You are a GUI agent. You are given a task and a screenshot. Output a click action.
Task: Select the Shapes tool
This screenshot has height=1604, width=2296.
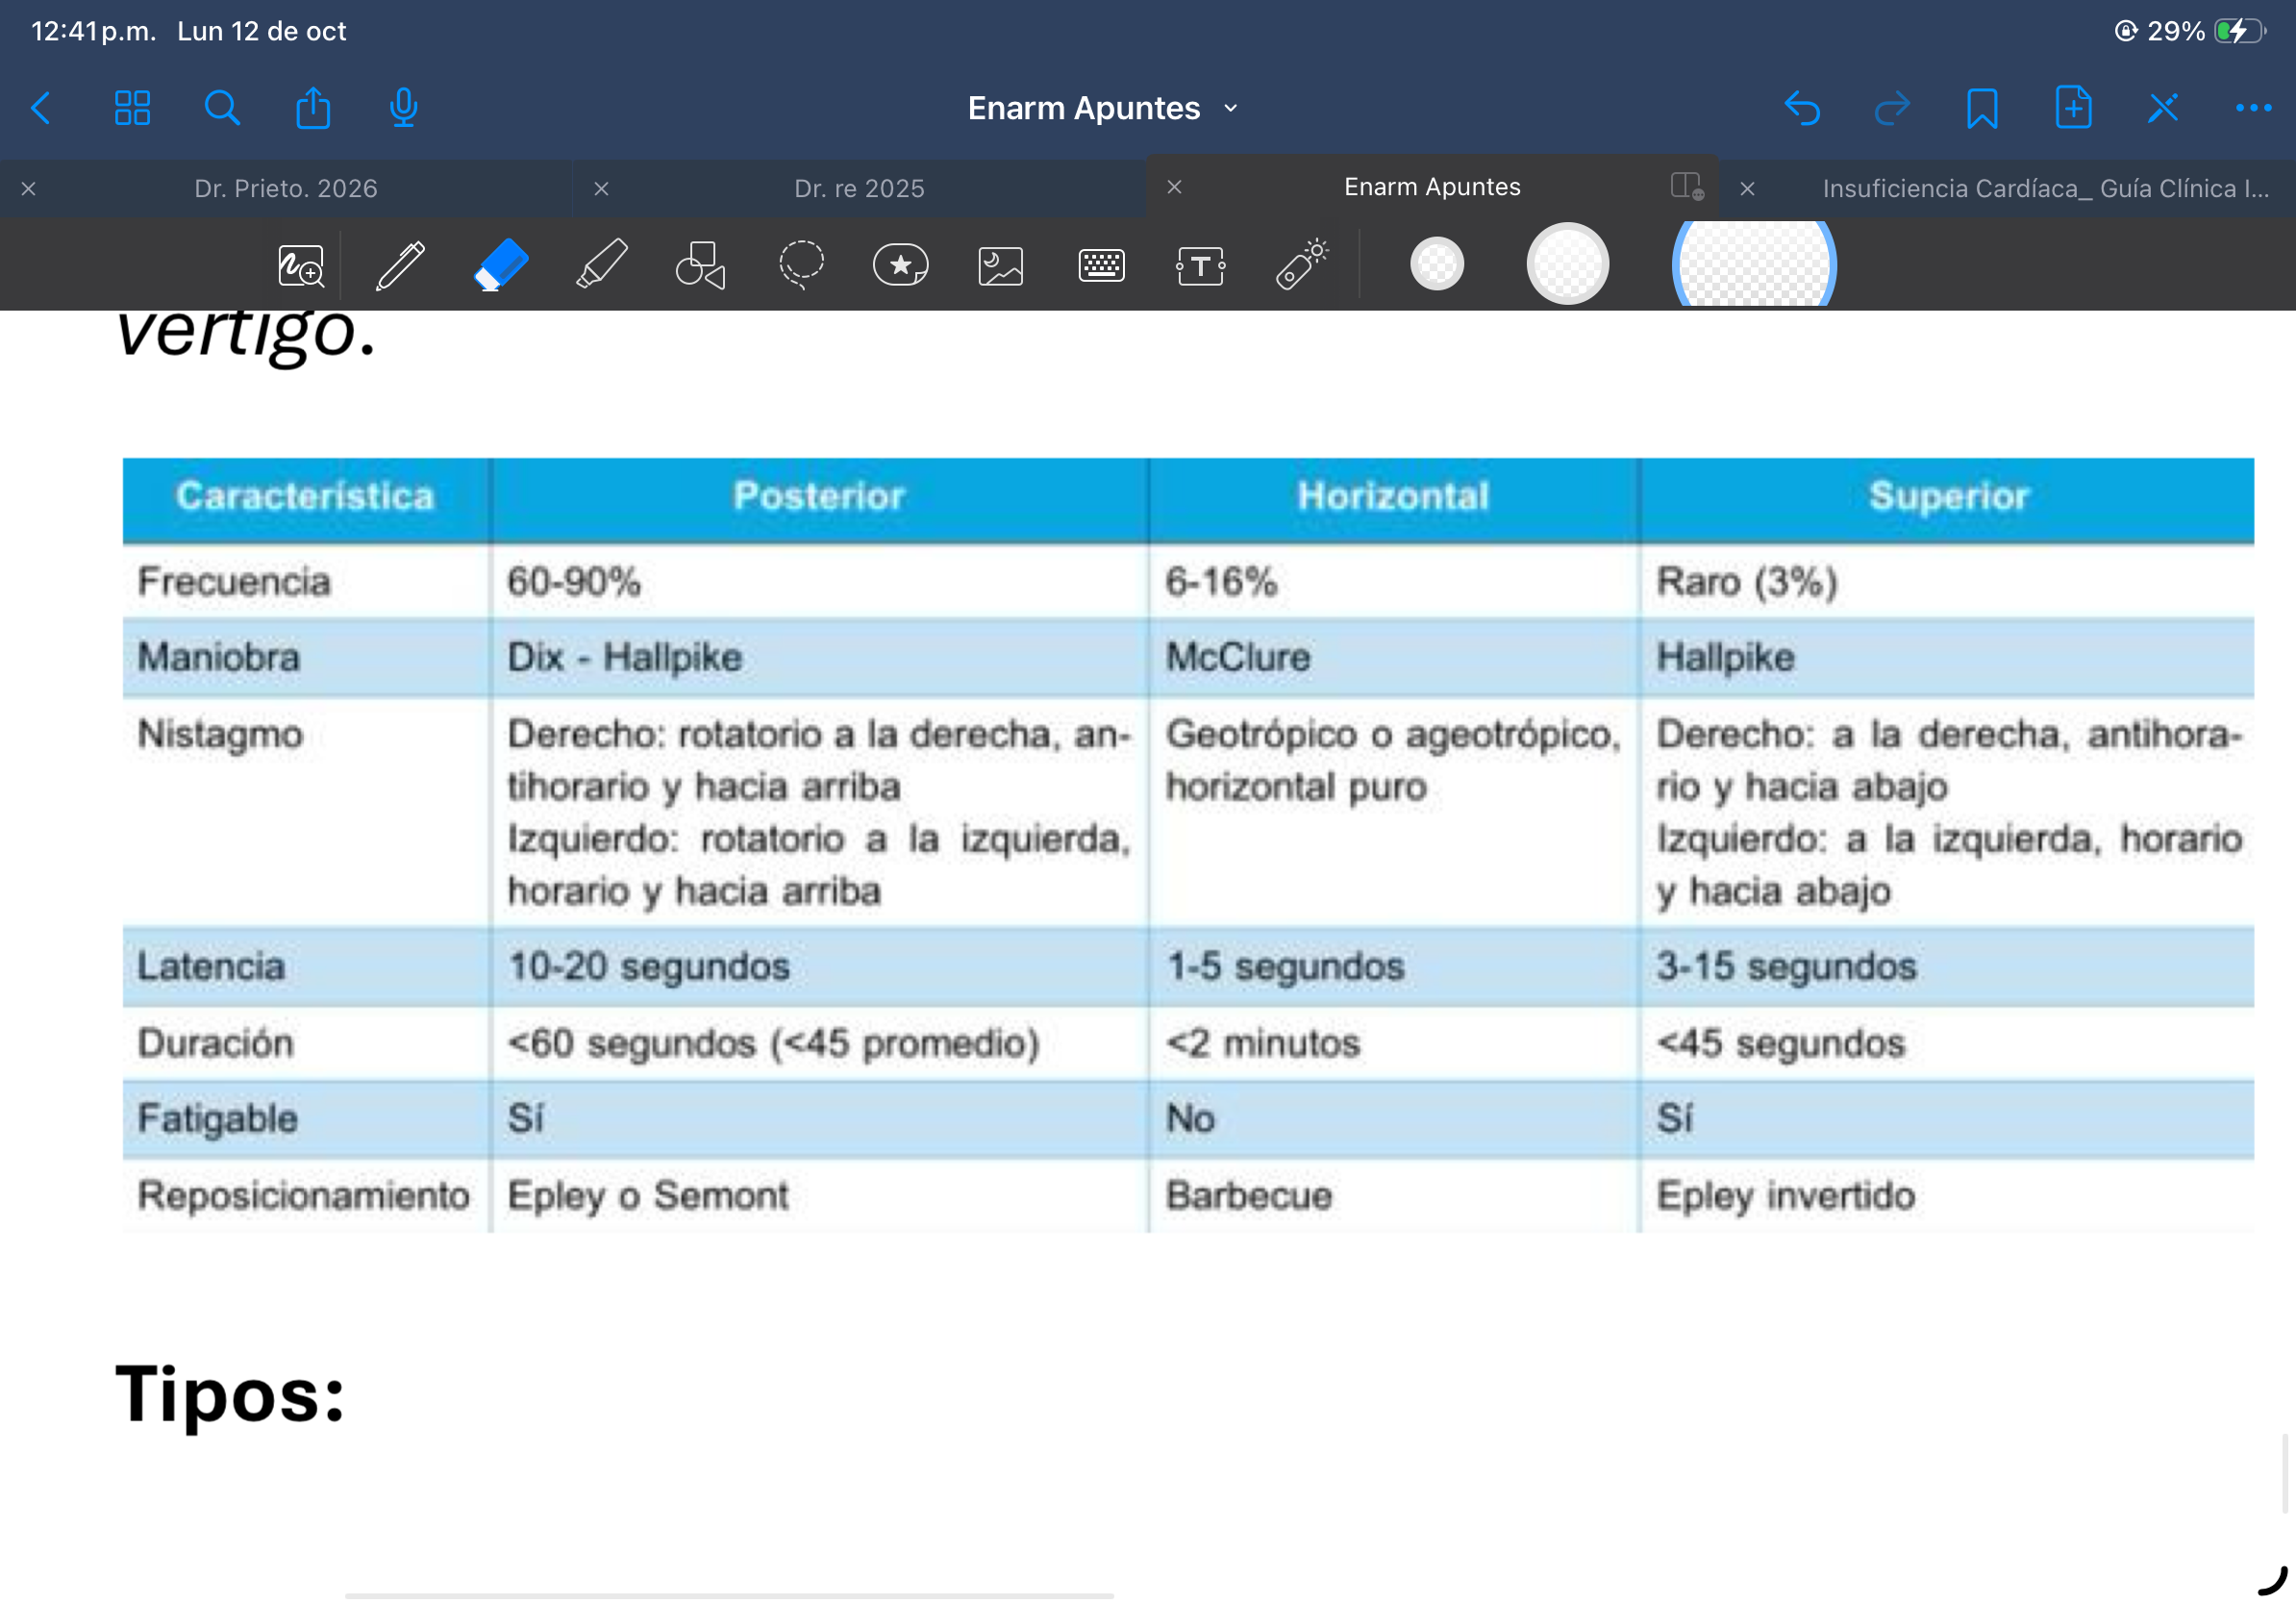click(x=700, y=266)
